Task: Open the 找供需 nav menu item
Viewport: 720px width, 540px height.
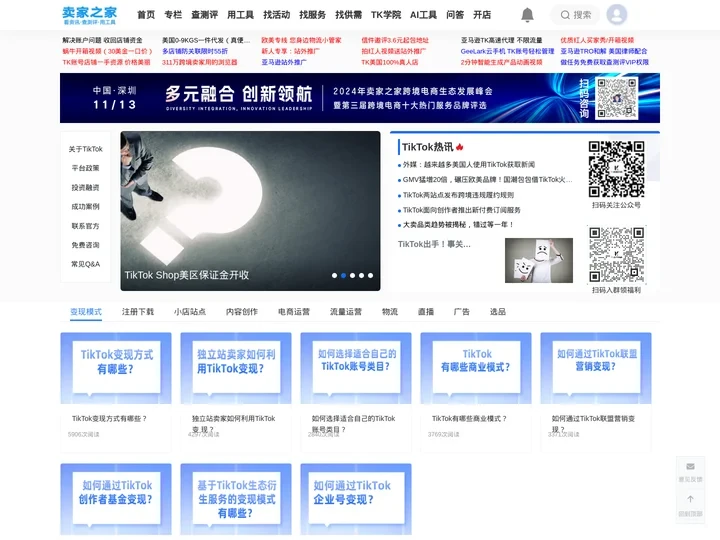Action: click(349, 15)
